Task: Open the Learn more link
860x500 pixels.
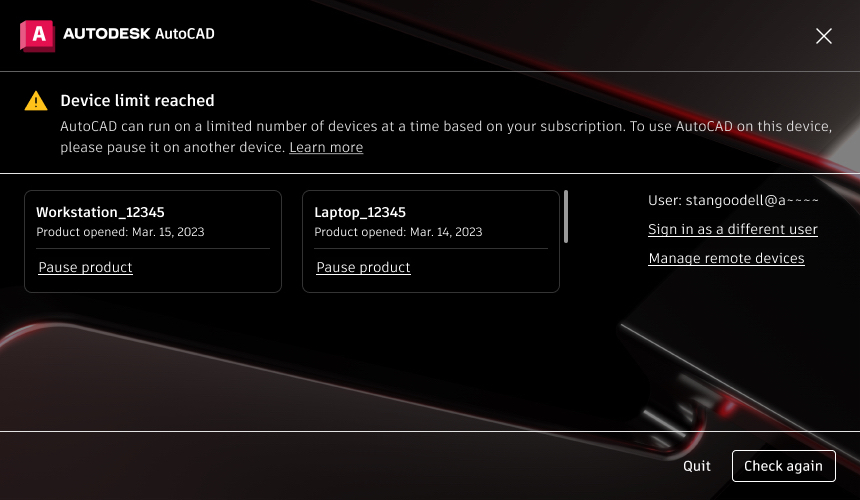Action: coord(326,148)
